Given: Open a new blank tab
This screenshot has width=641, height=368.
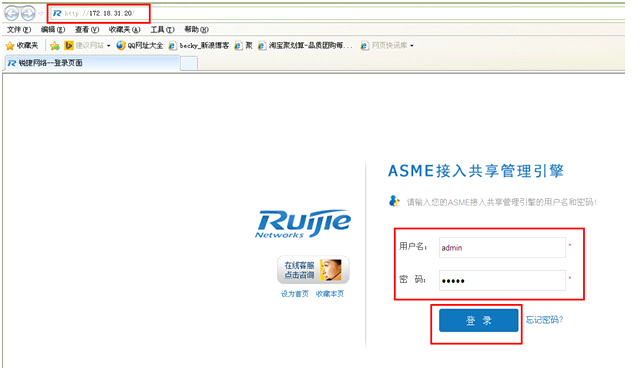Looking at the screenshot, I should click(189, 63).
